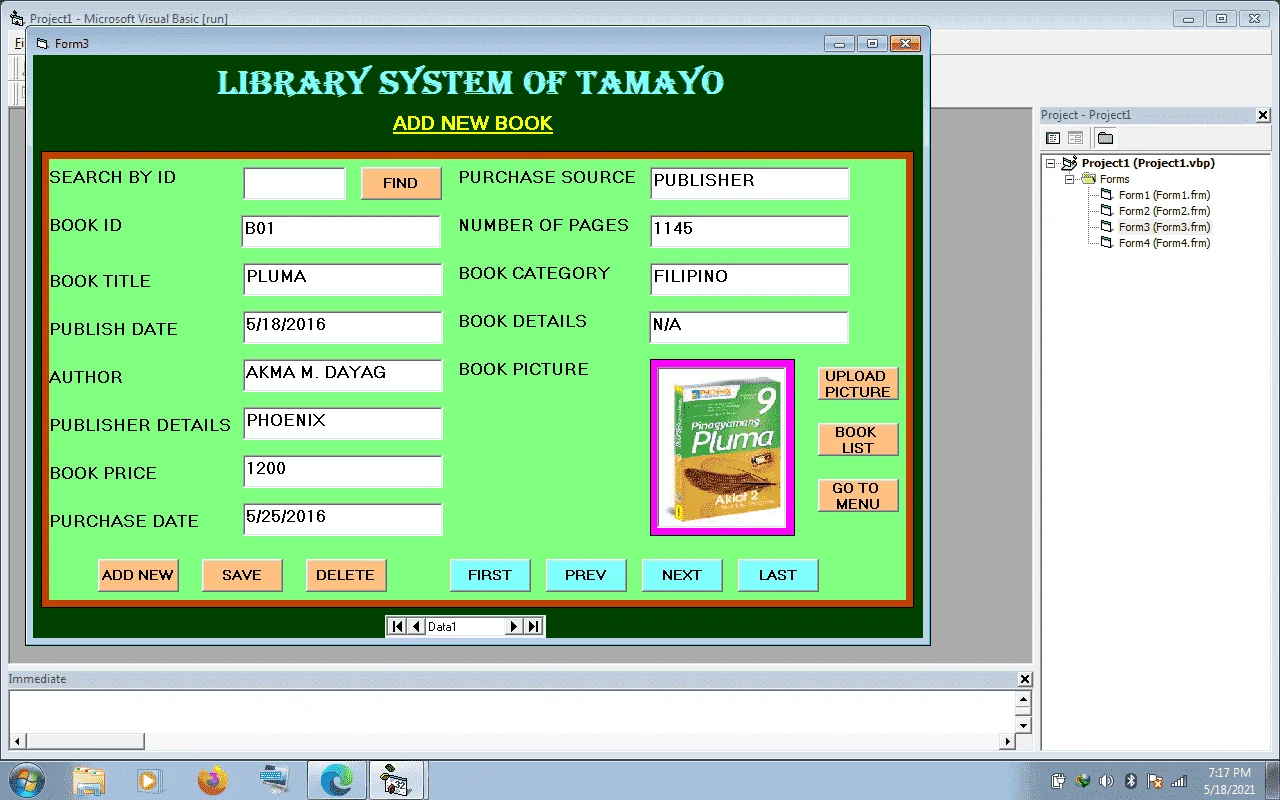This screenshot has height=800, width=1280.
Task: Click Data1 control first-record arrow
Action: tap(397, 626)
